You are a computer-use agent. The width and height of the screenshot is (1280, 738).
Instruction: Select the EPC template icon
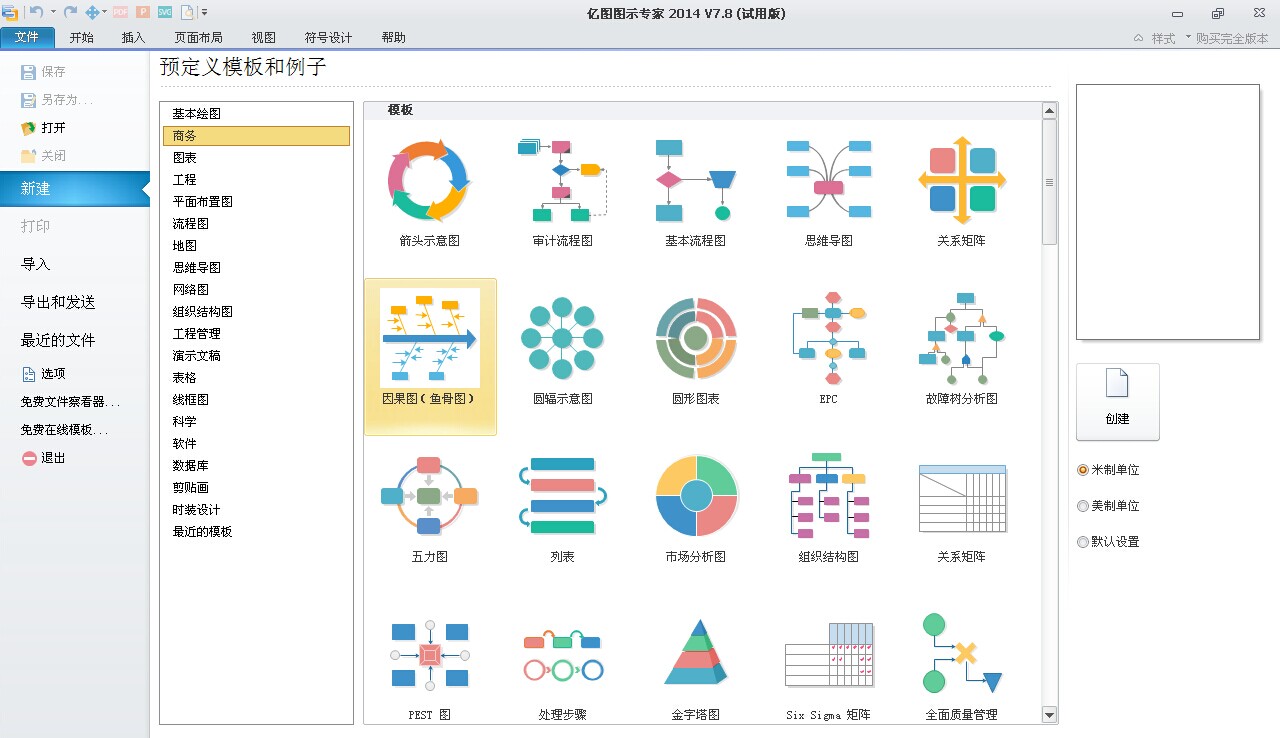(828, 338)
